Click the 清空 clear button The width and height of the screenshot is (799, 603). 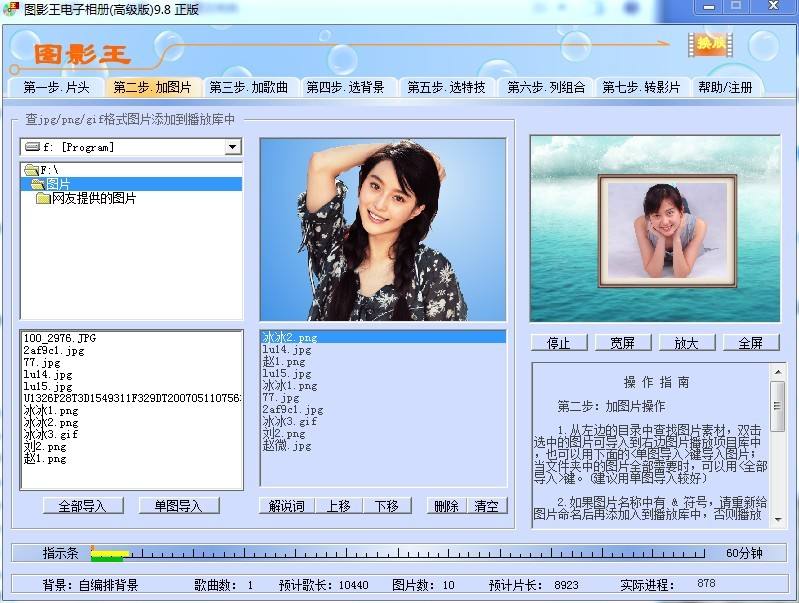[x=487, y=506]
